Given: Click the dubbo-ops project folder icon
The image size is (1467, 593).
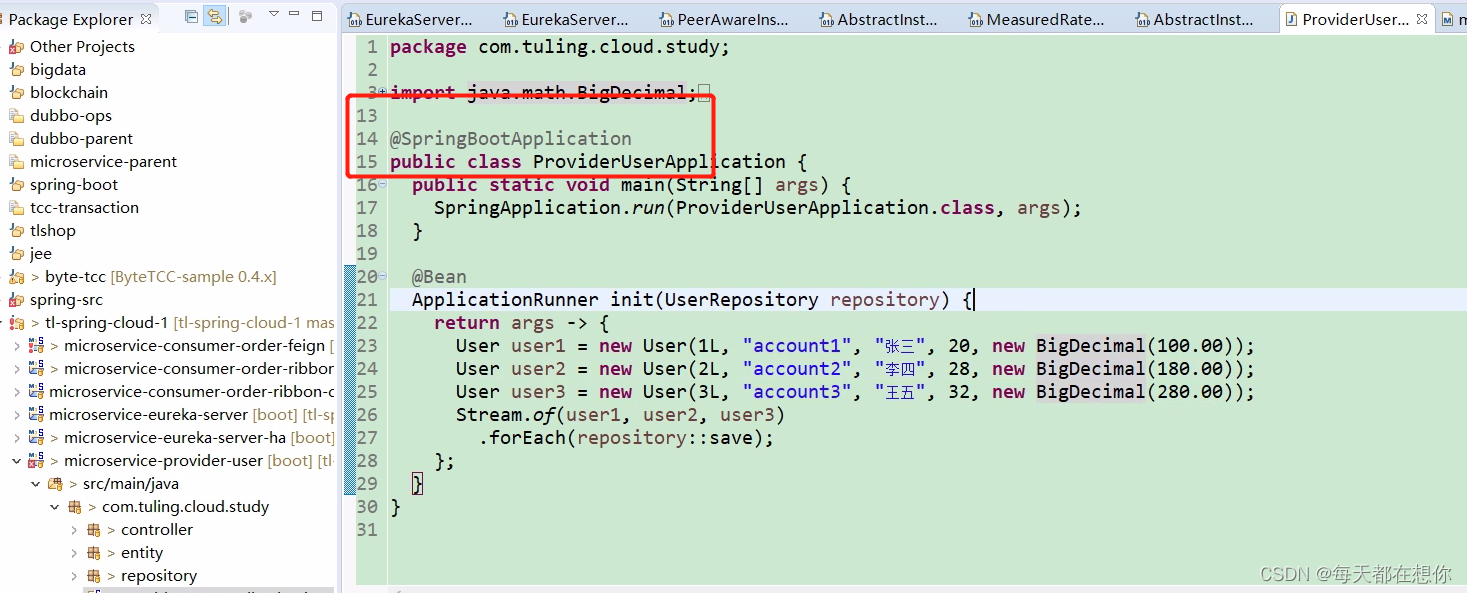Looking at the screenshot, I should pyautogui.click(x=16, y=116).
